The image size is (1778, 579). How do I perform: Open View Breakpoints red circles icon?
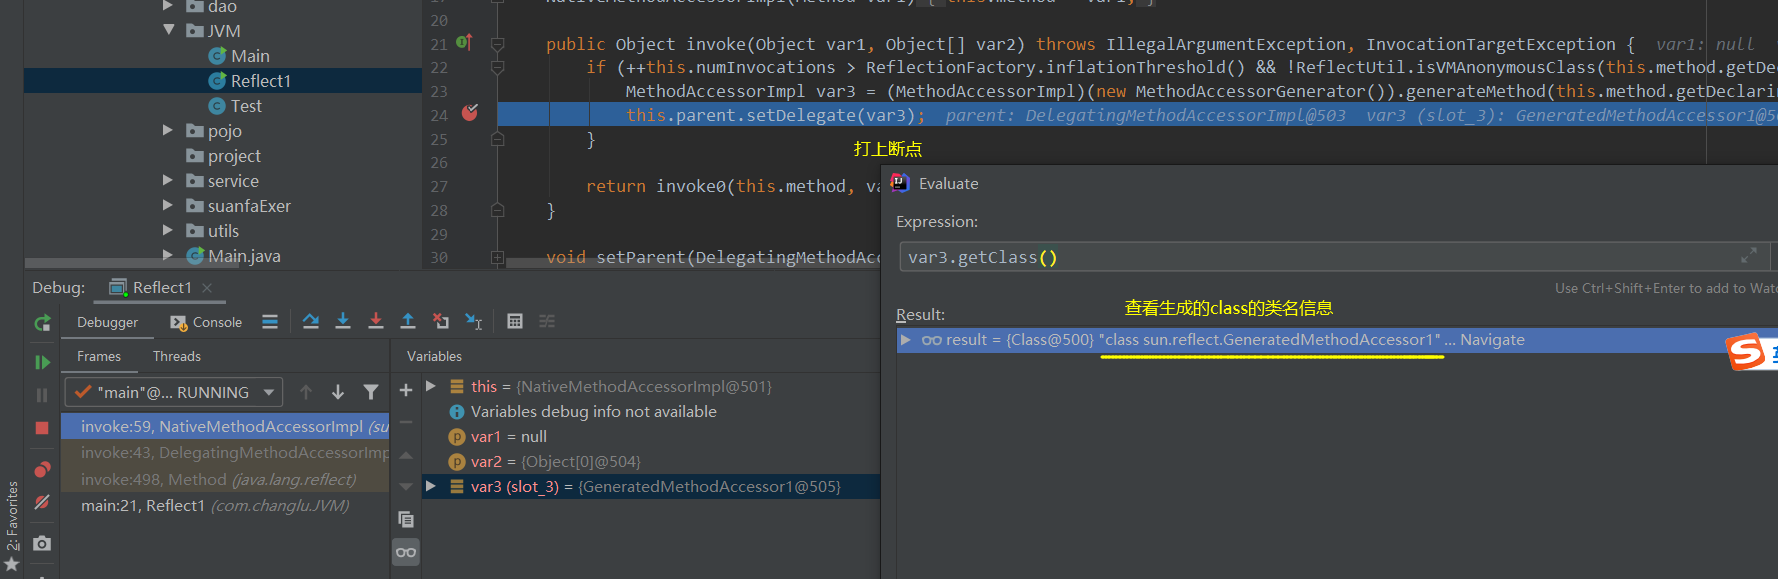pyautogui.click(x=42, y=470)
